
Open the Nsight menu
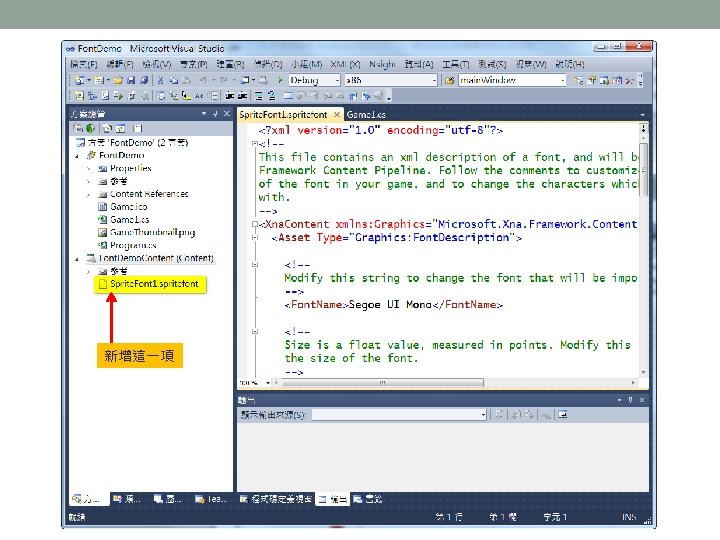[x=382, y=64]
